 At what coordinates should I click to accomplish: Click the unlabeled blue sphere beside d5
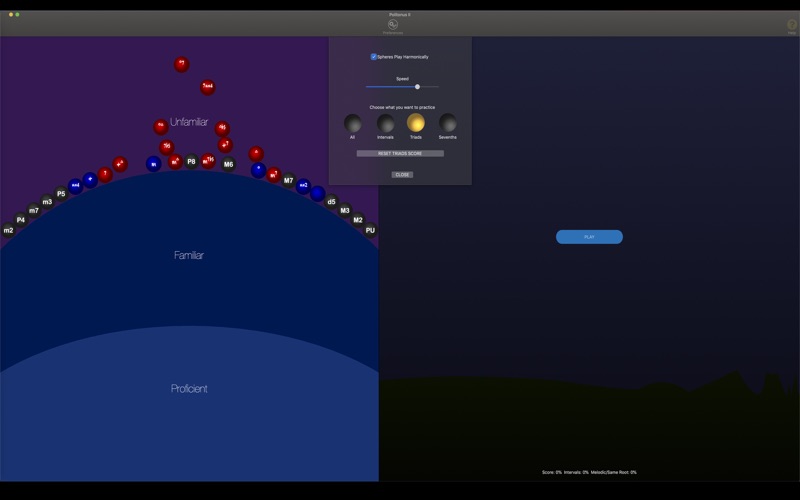[x=317, y=193]
